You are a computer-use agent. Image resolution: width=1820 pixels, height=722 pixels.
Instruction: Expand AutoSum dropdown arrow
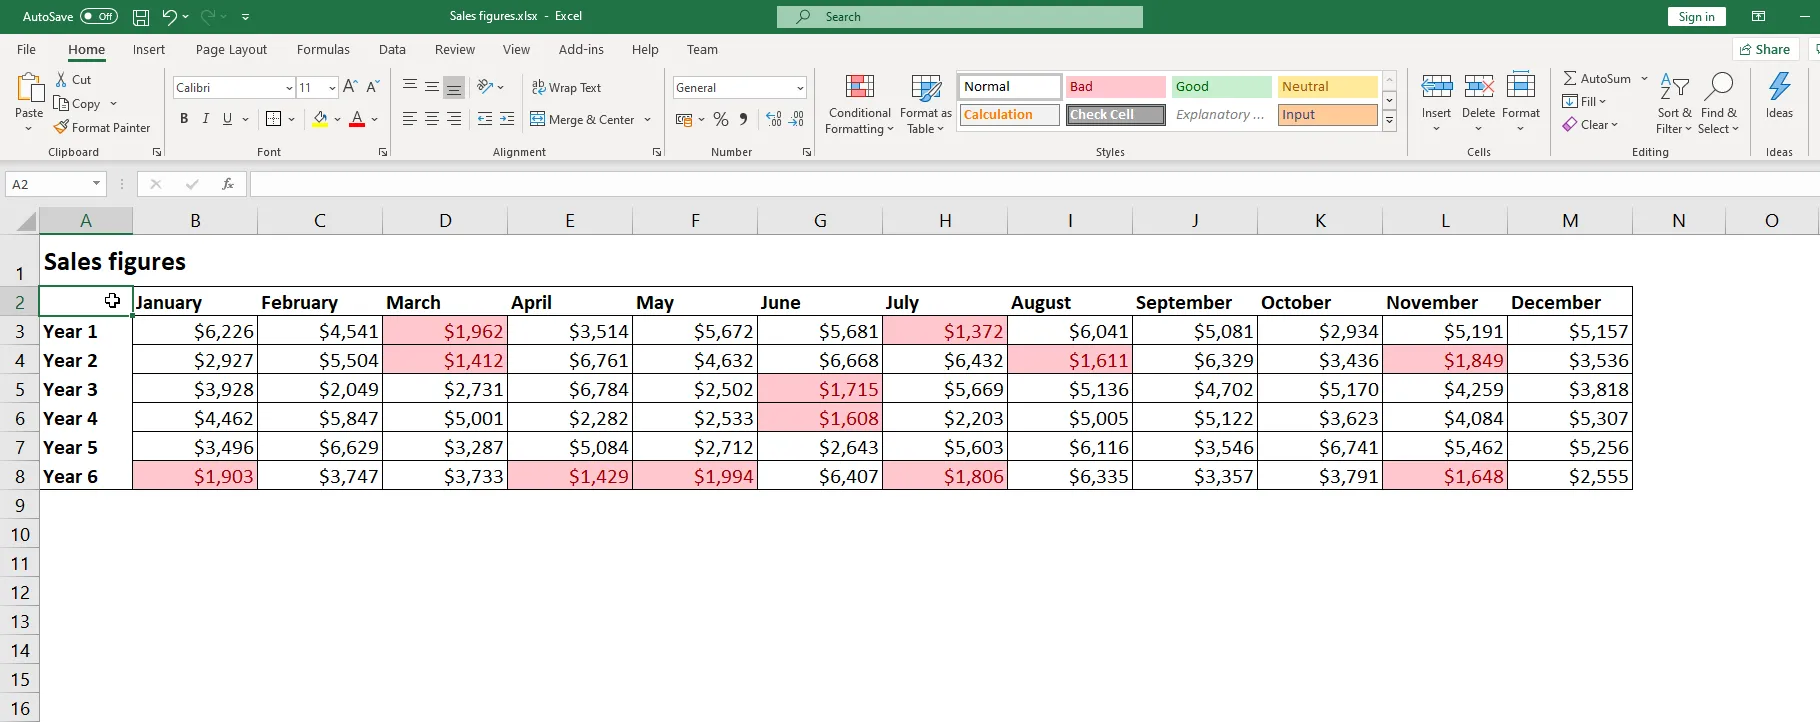[x=1644, y=78]
